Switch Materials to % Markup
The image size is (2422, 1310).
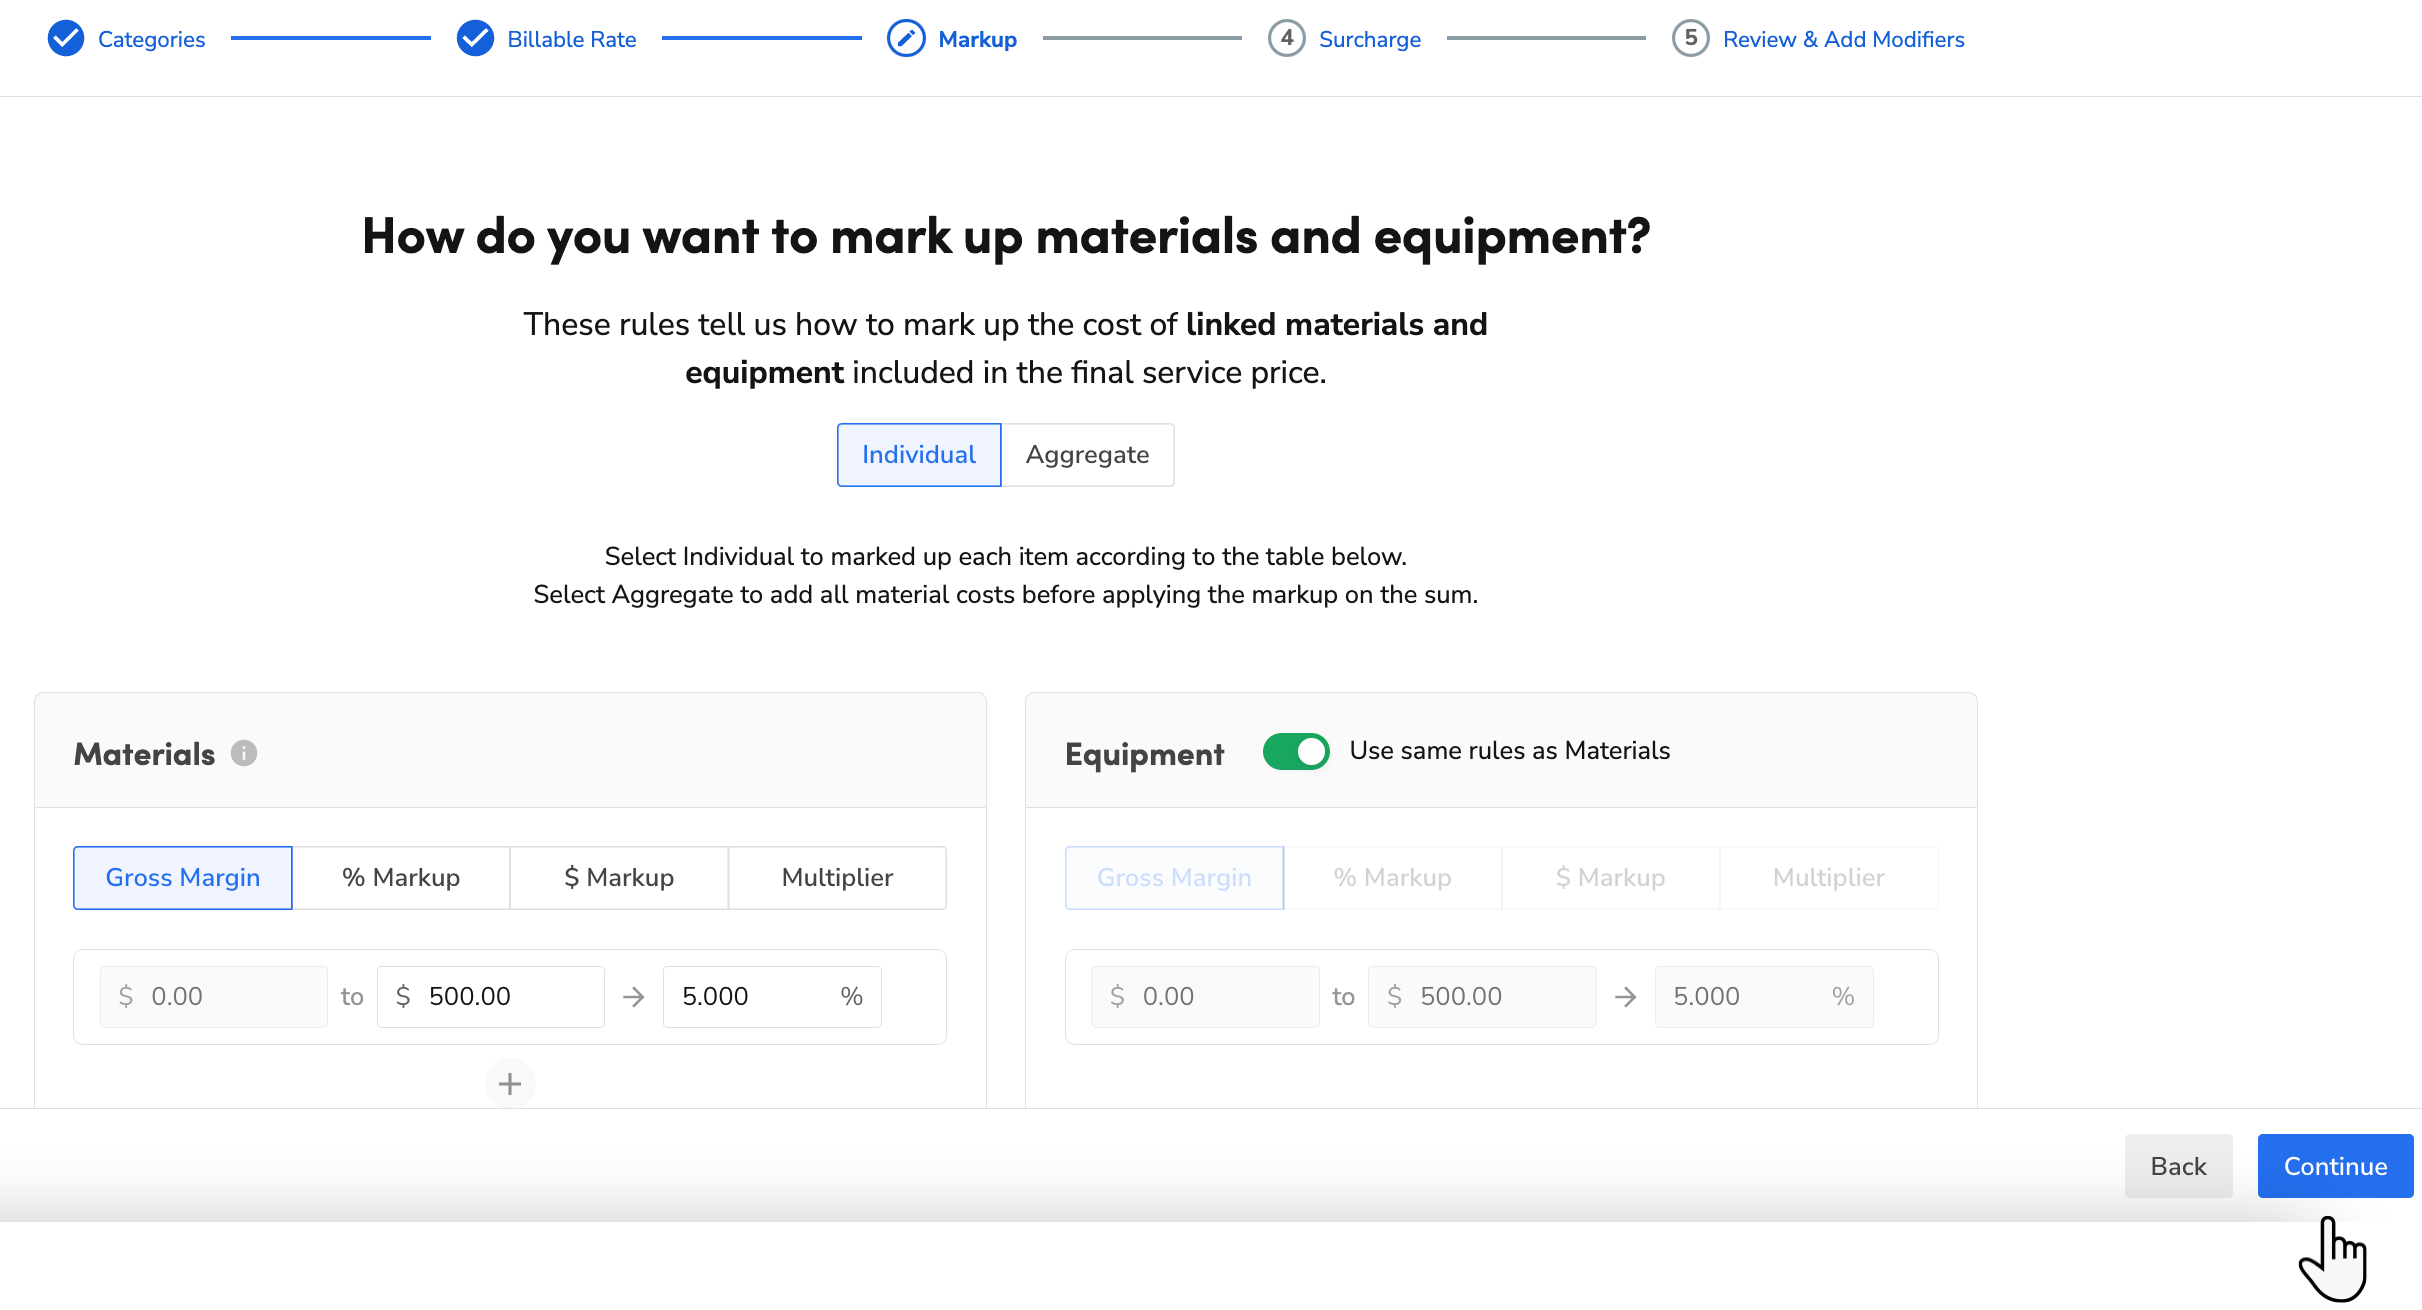pyautogui.click(x=400, y=877)
